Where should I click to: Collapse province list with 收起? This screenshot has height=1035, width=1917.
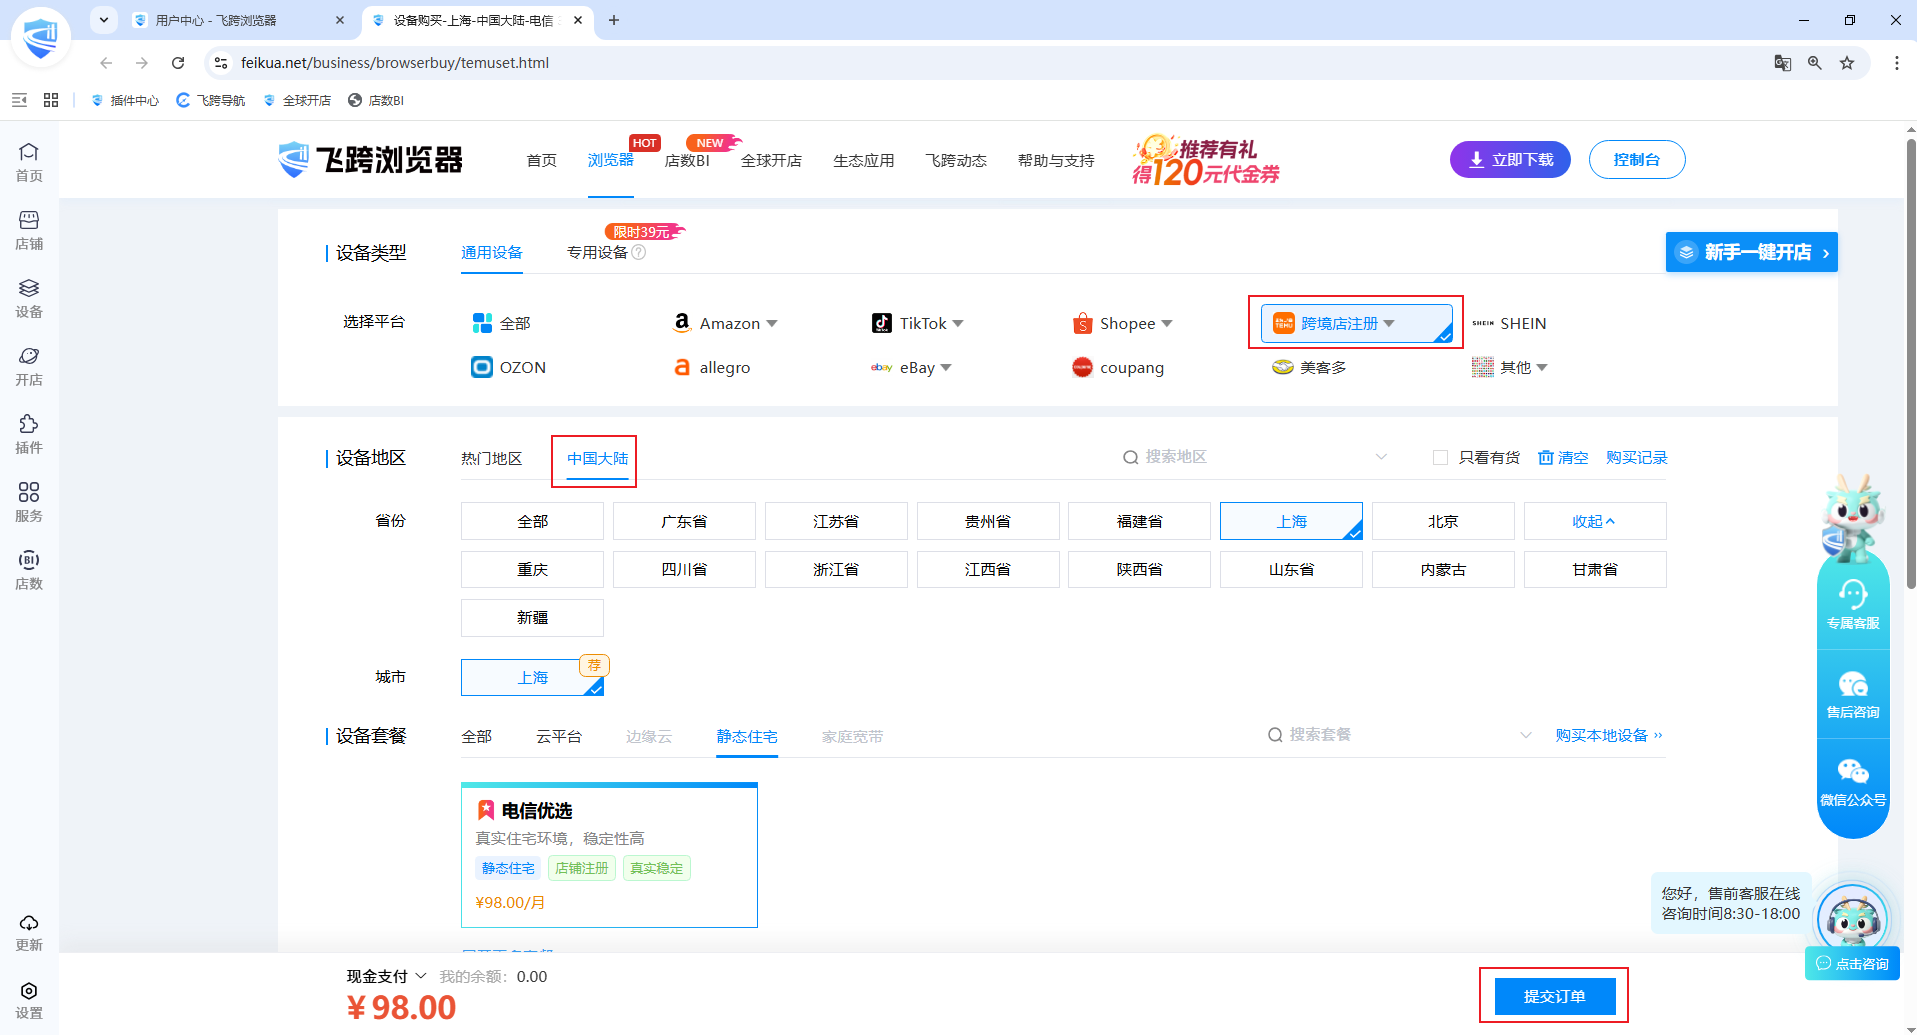(1595, 521)
